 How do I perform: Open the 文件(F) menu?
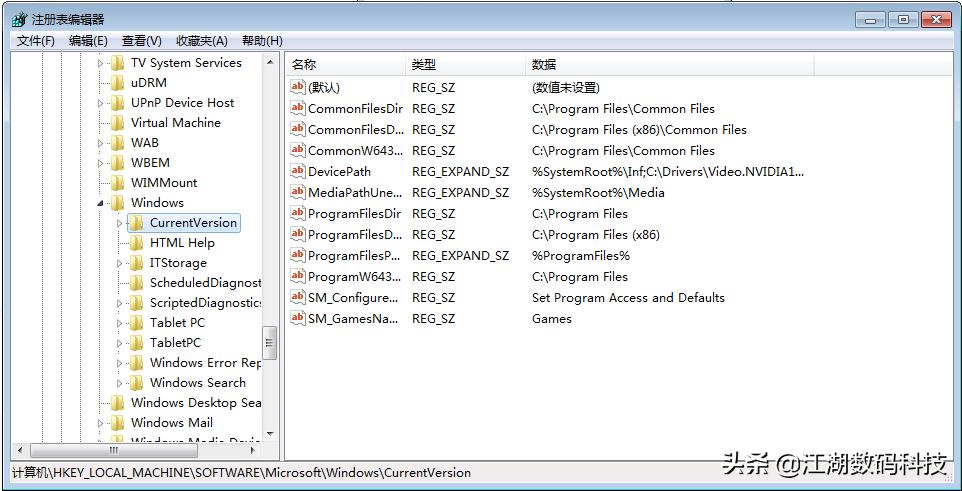click(x=36, y=41)
